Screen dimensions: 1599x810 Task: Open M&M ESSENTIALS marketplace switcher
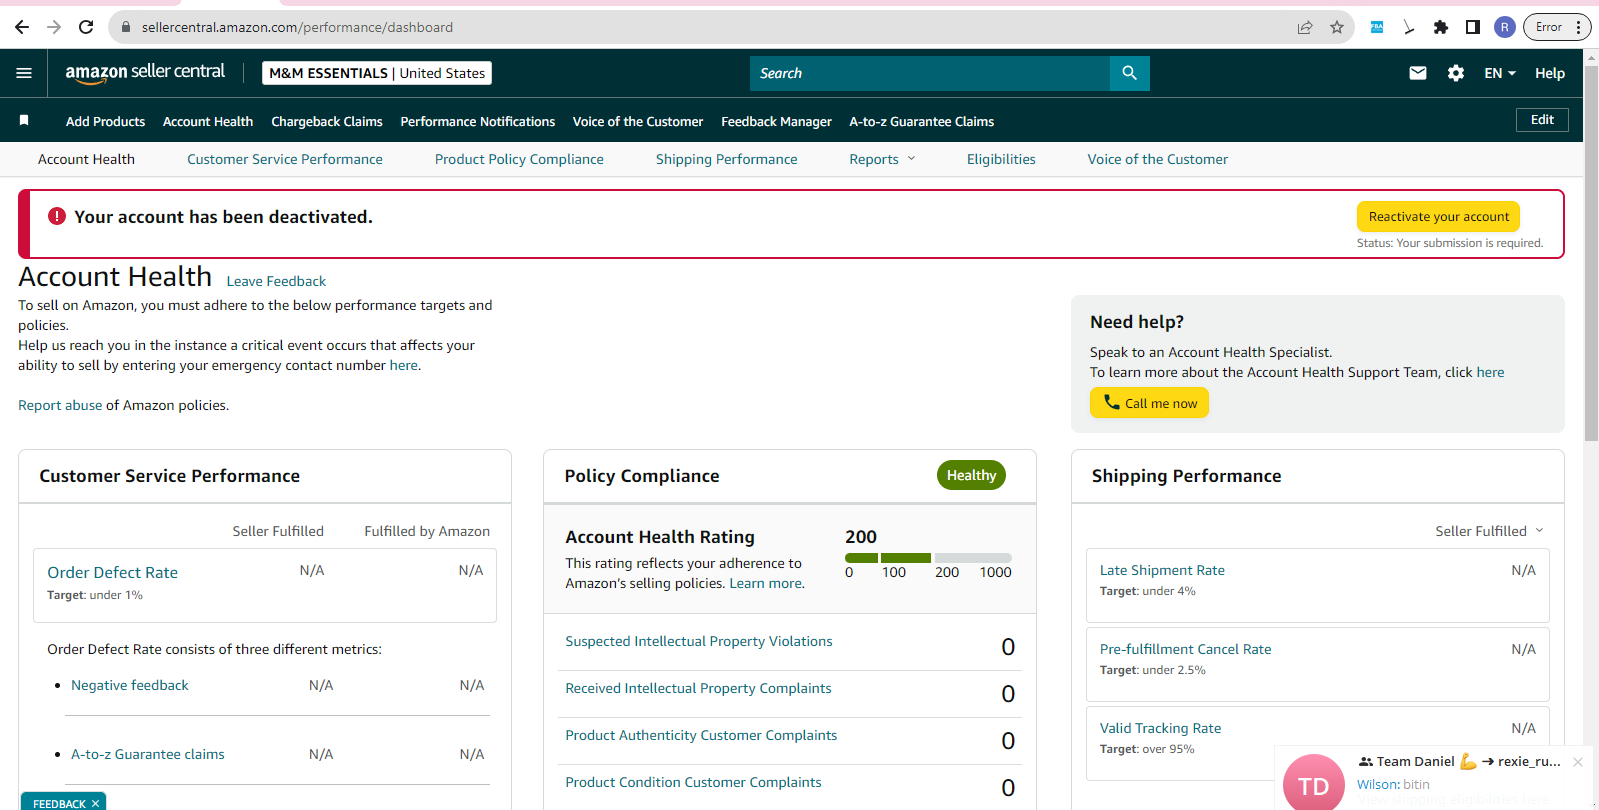click(377, 73)
